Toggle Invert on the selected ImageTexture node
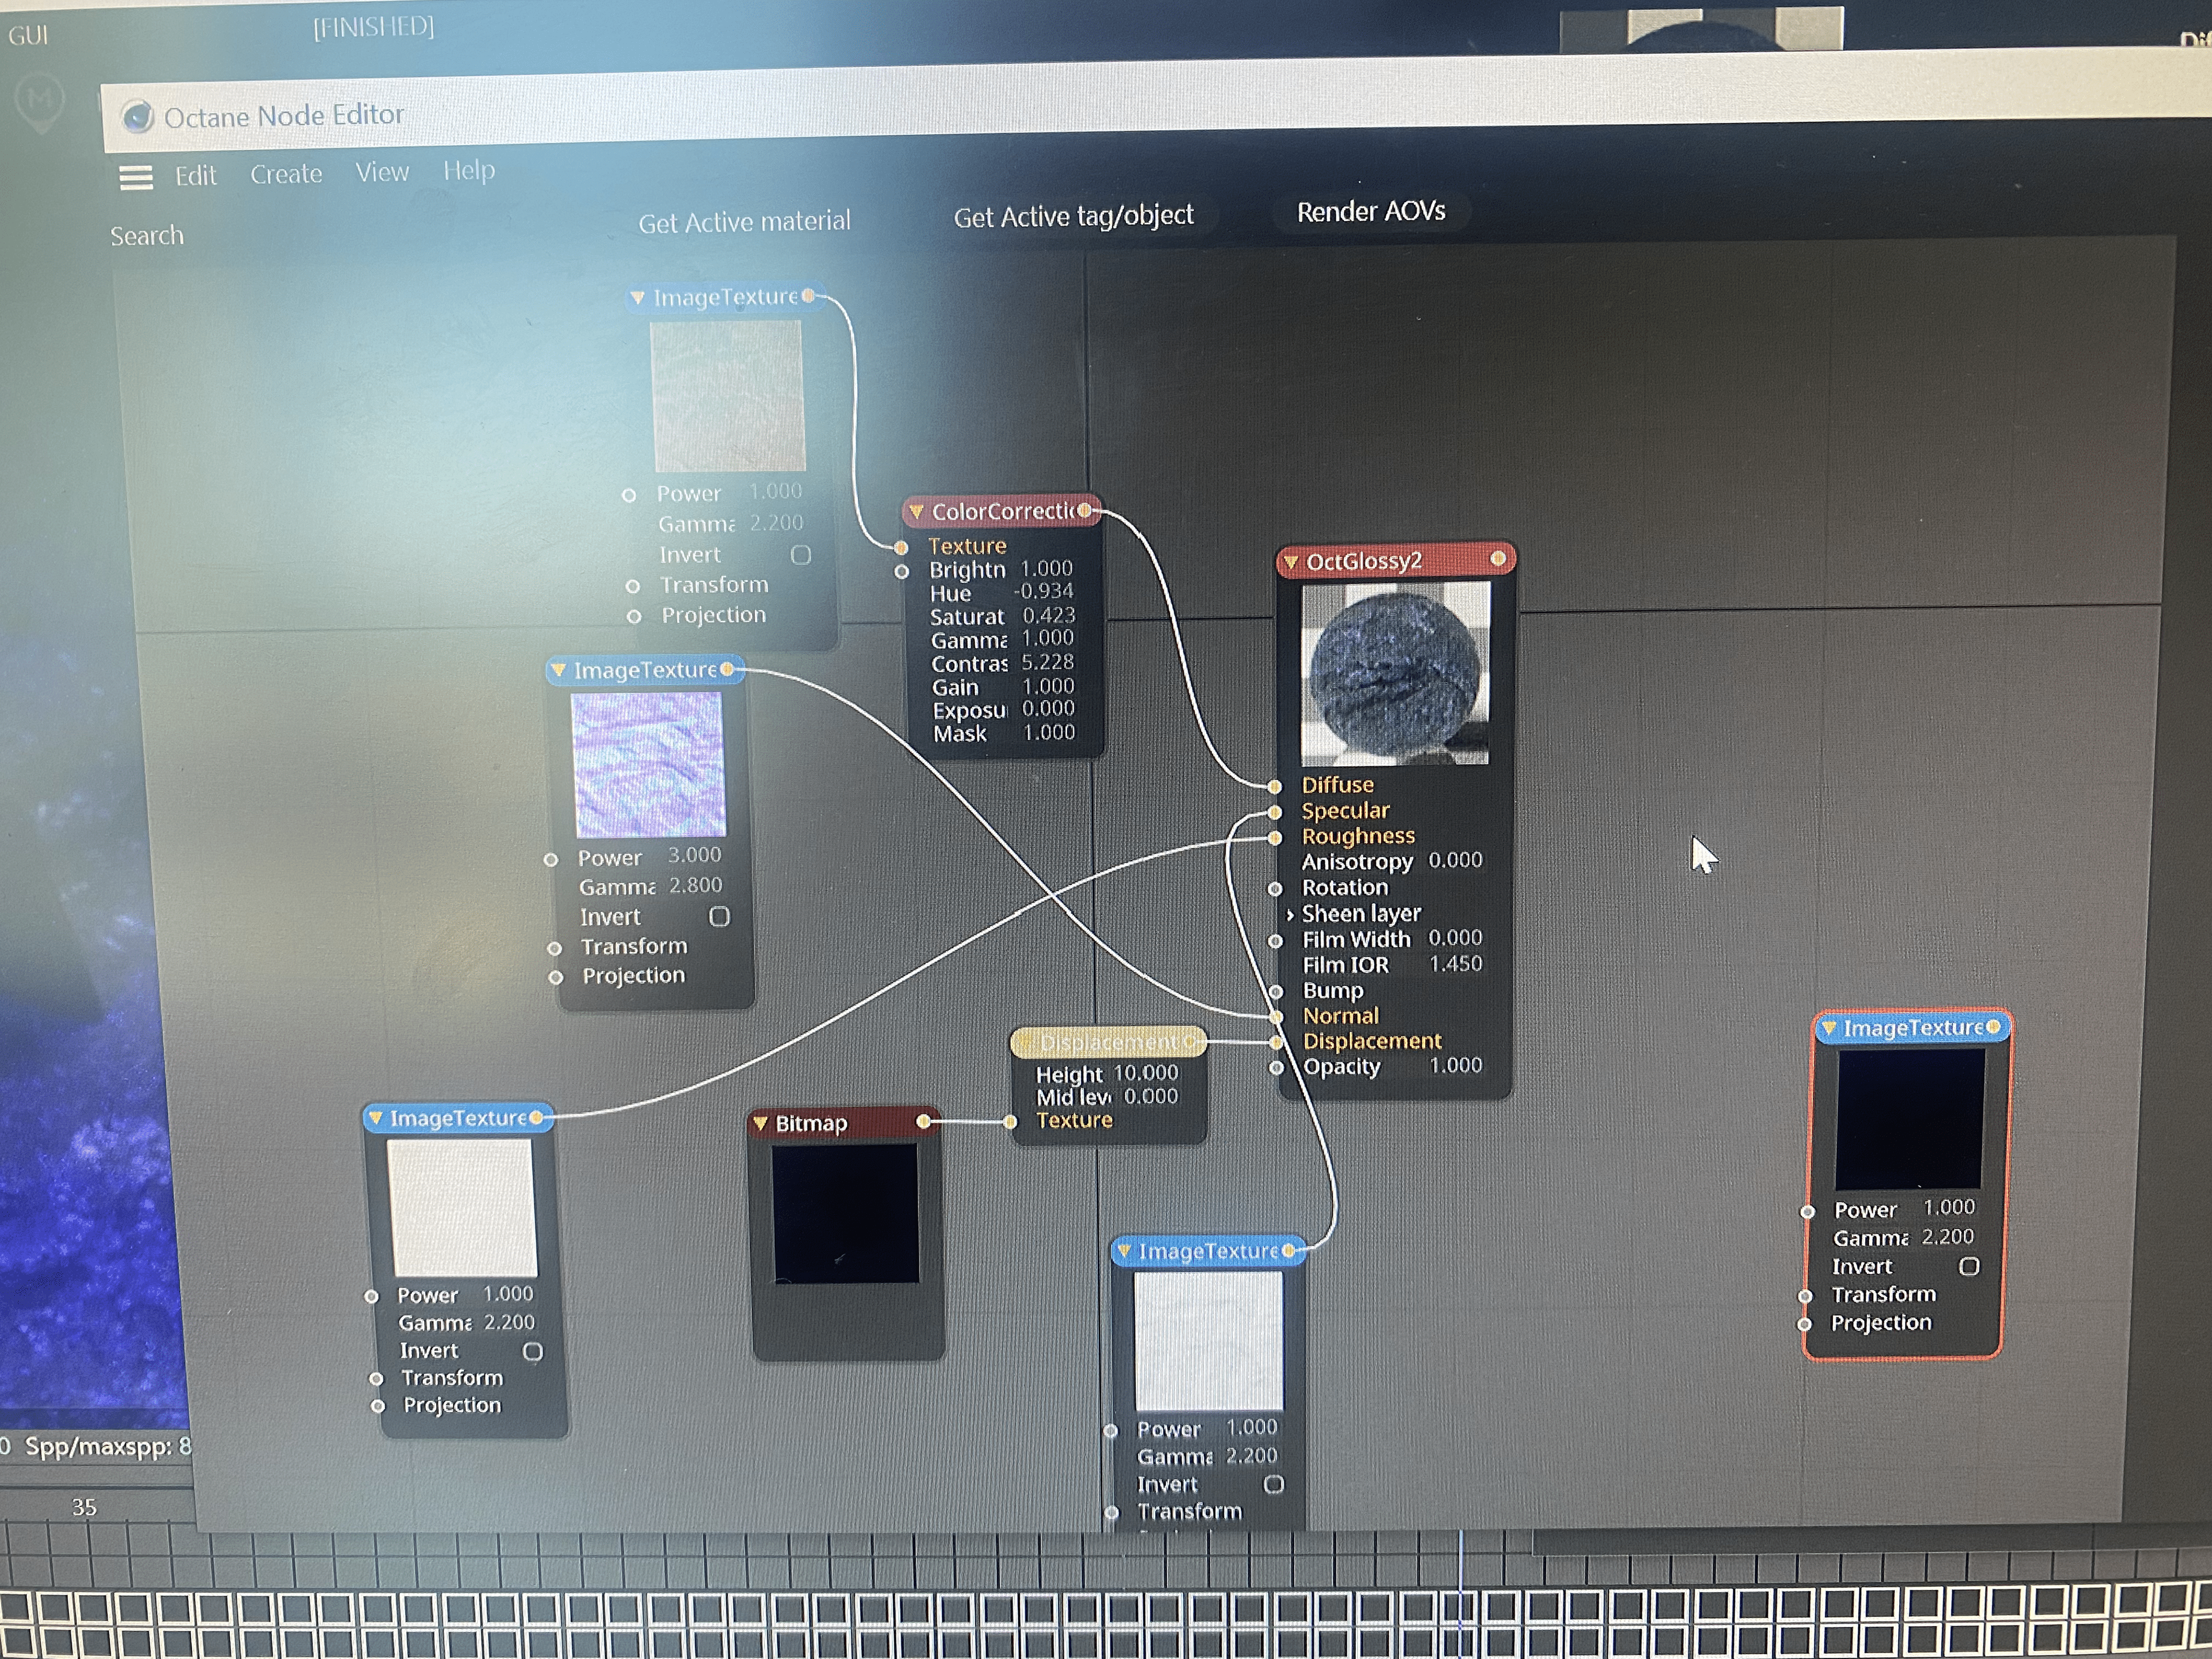Viewport: 2212px width, 1659px height. pos(1968,1266)
